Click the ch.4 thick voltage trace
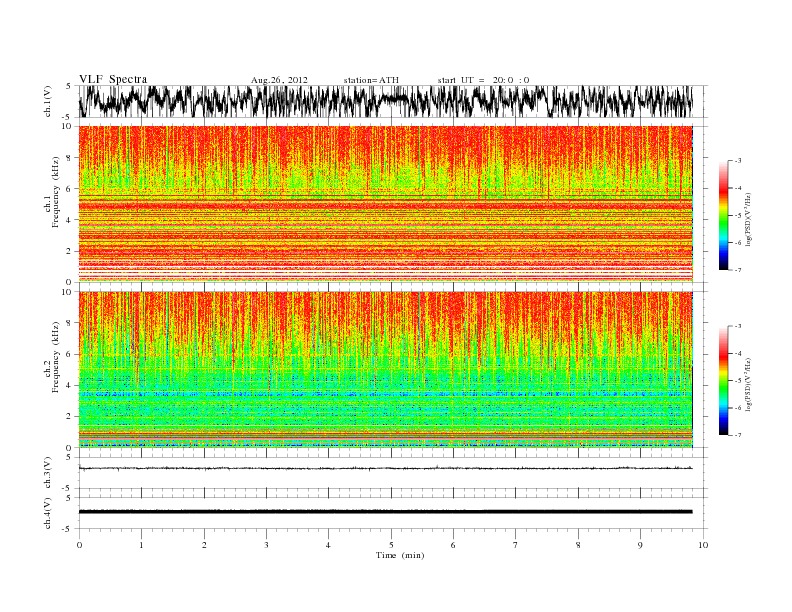The width and height of the screenshot is (792, 612). coord(386,512)
